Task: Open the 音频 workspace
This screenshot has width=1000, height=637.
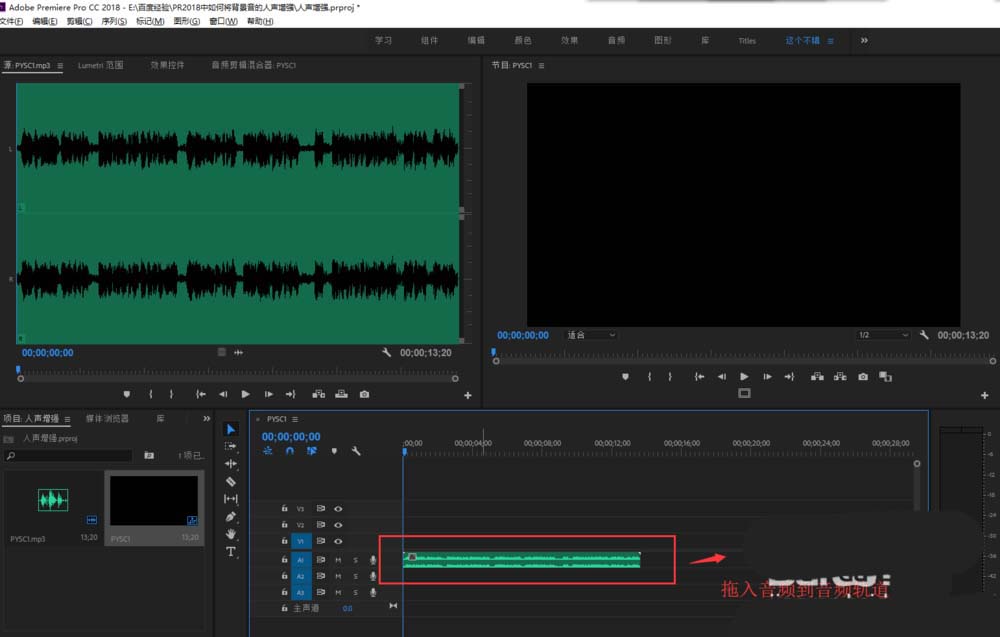Action: [616, 41]
